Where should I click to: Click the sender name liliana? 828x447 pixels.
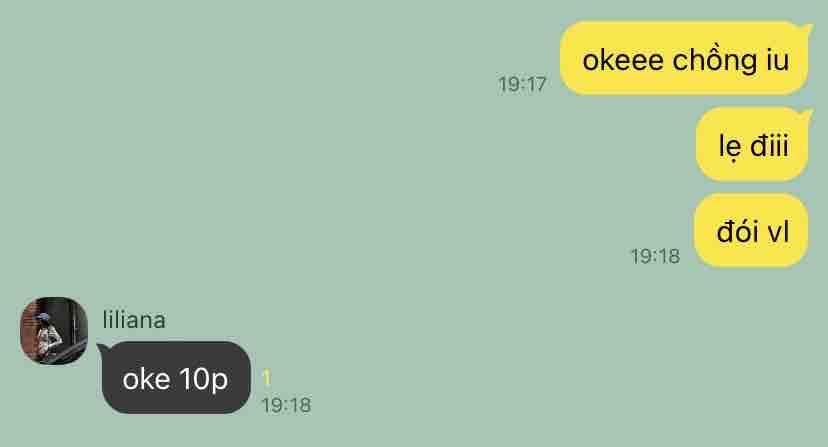pyautogui.click(x=134, y=320)
